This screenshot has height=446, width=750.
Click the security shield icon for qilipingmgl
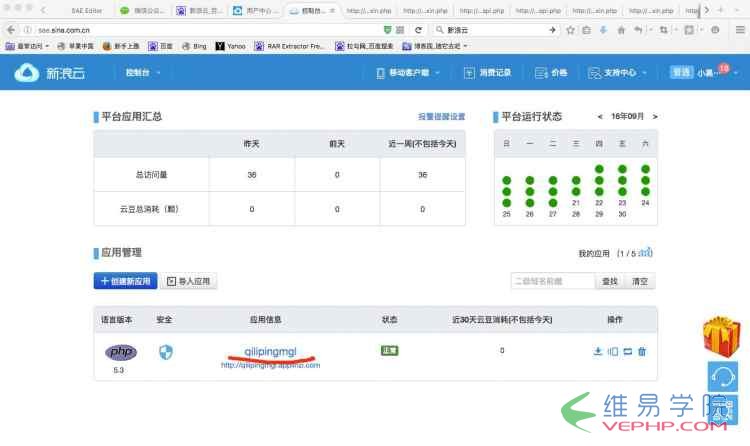coord(165,352)
